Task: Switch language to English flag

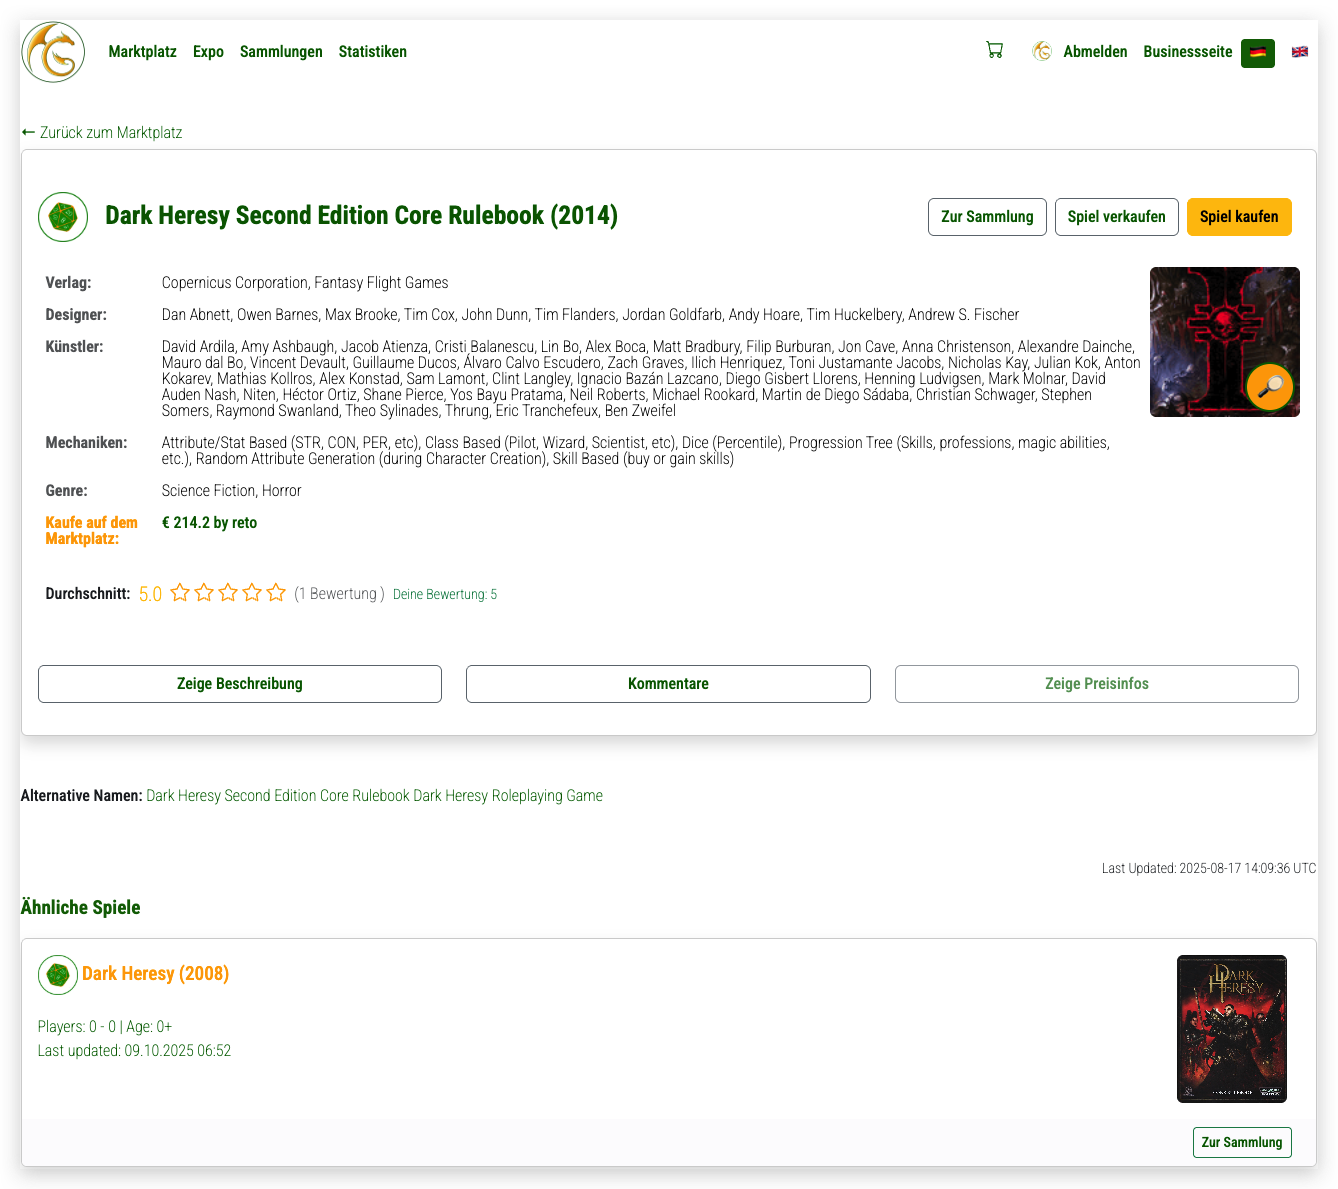Action: 1299,52
